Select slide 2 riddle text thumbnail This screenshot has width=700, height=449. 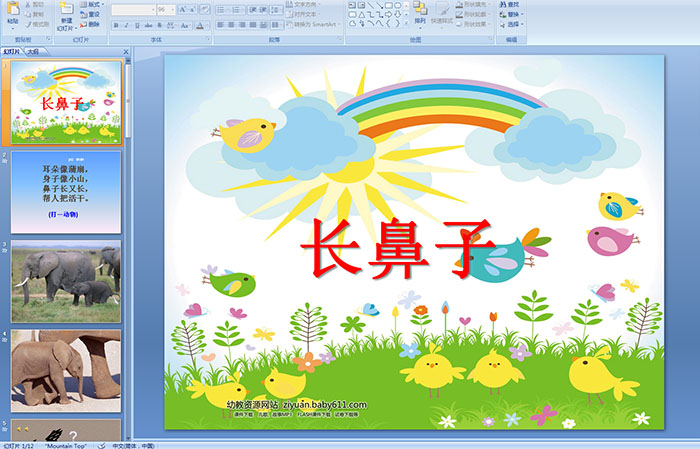click(66, 192)
